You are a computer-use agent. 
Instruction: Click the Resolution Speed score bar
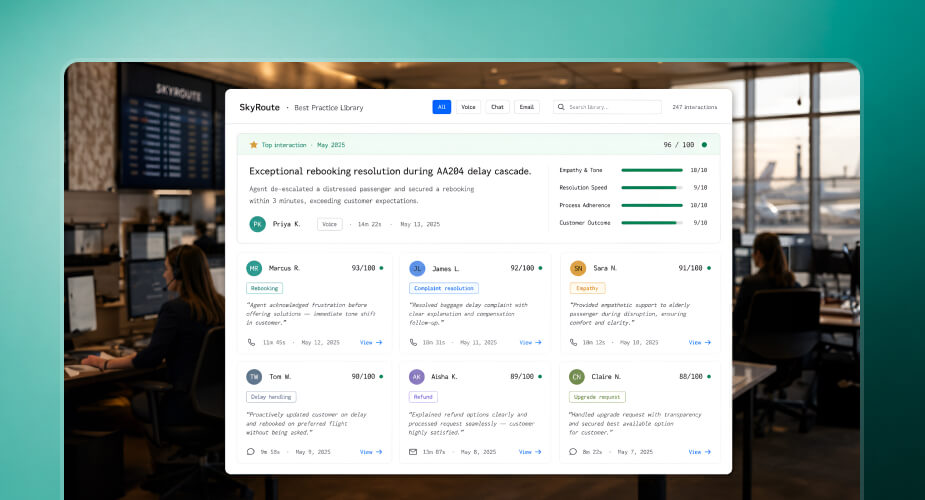click(x=652, y=188)
